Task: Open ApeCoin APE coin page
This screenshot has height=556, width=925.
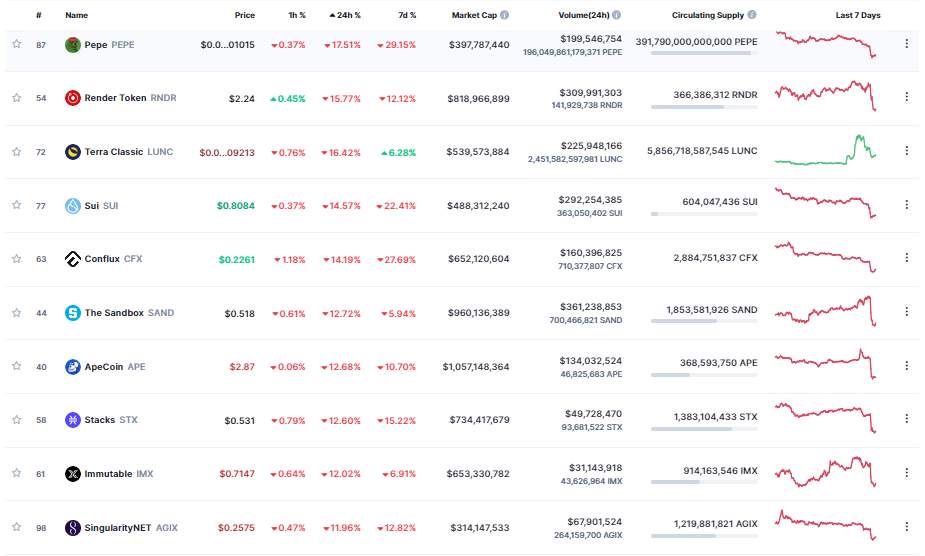Action: (x=115, y=367)
